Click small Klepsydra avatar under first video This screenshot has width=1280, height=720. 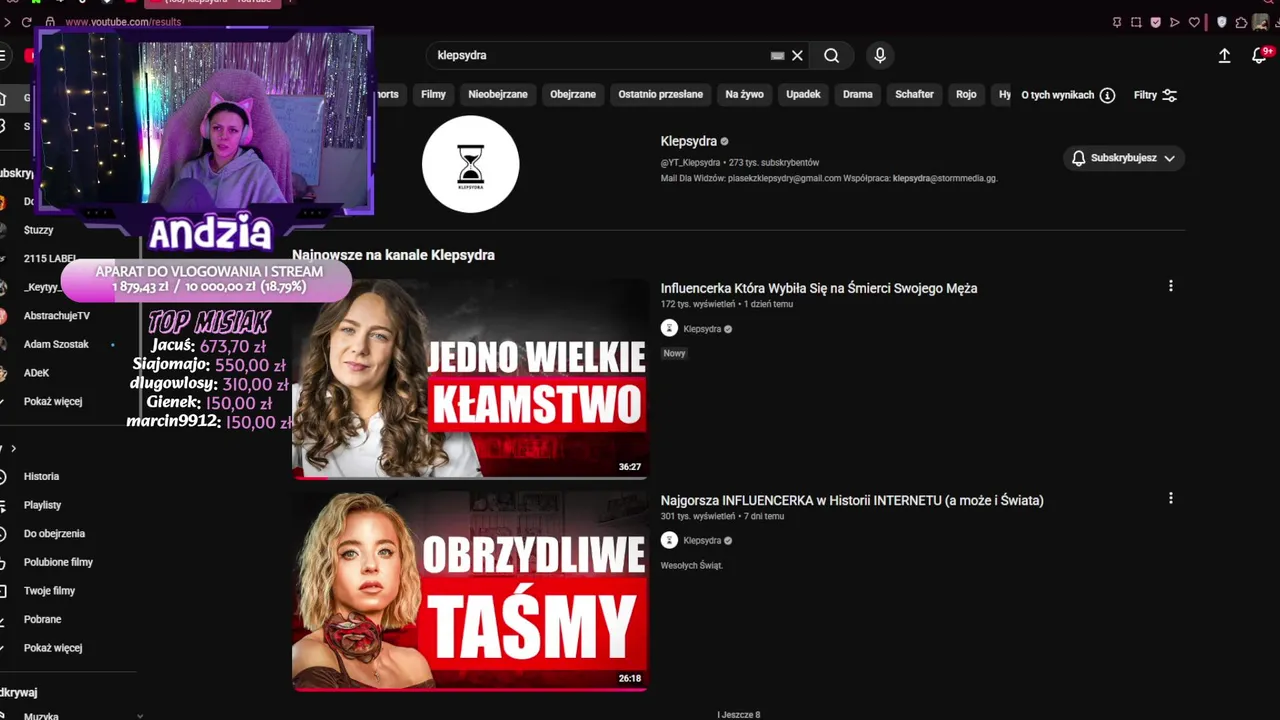click(669, 328)
